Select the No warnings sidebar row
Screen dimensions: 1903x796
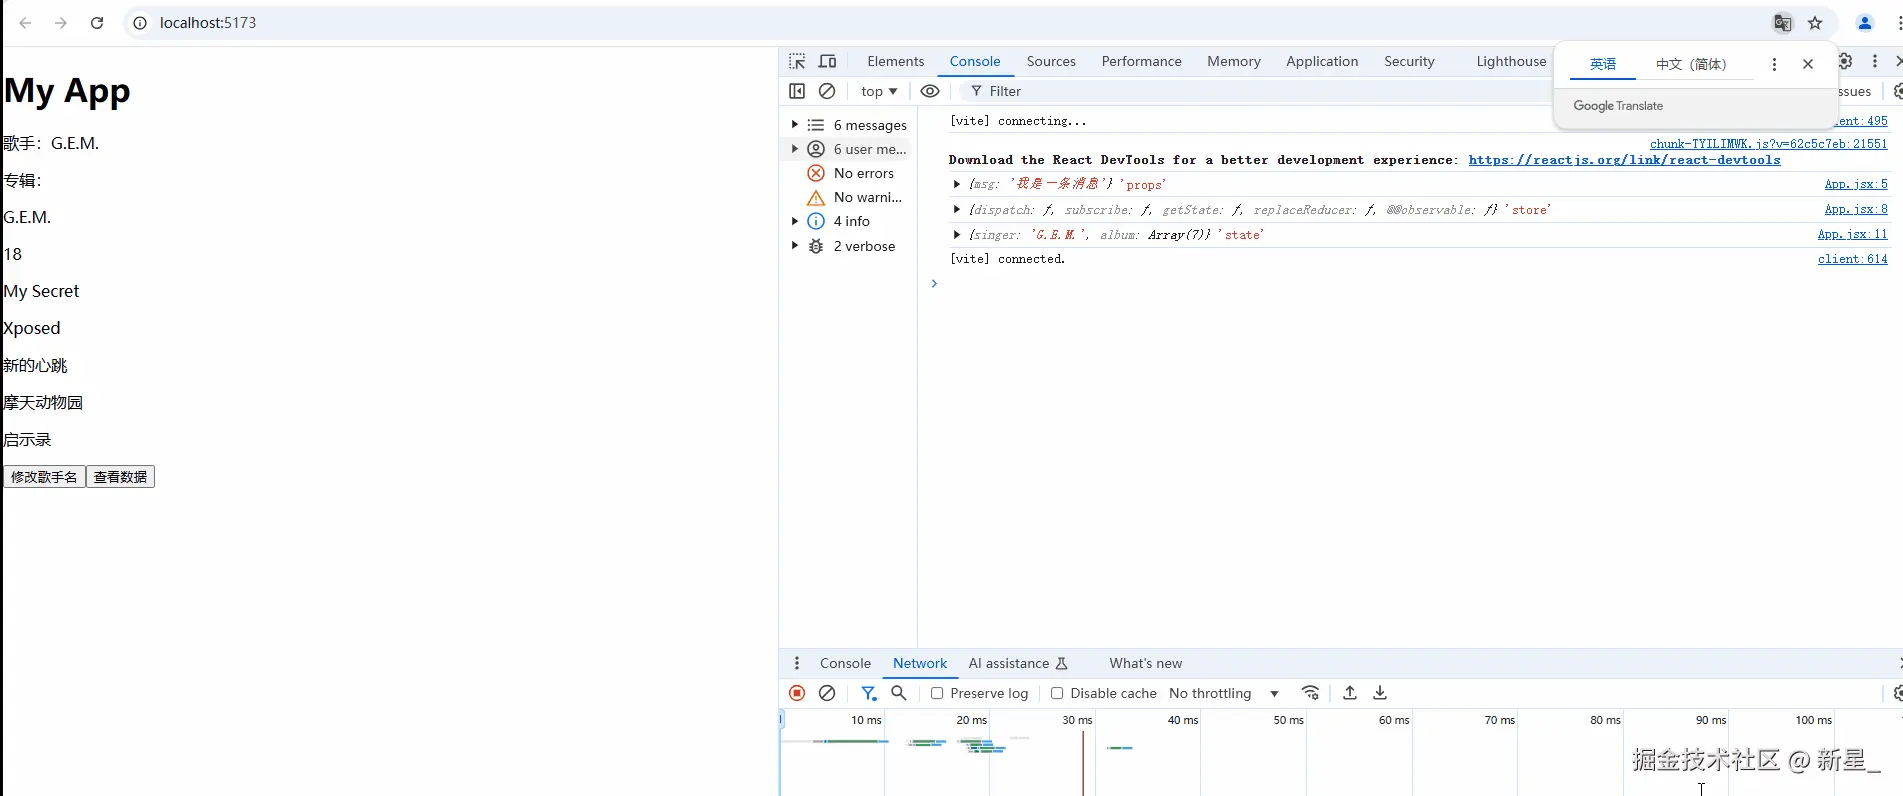click(848, 197)
